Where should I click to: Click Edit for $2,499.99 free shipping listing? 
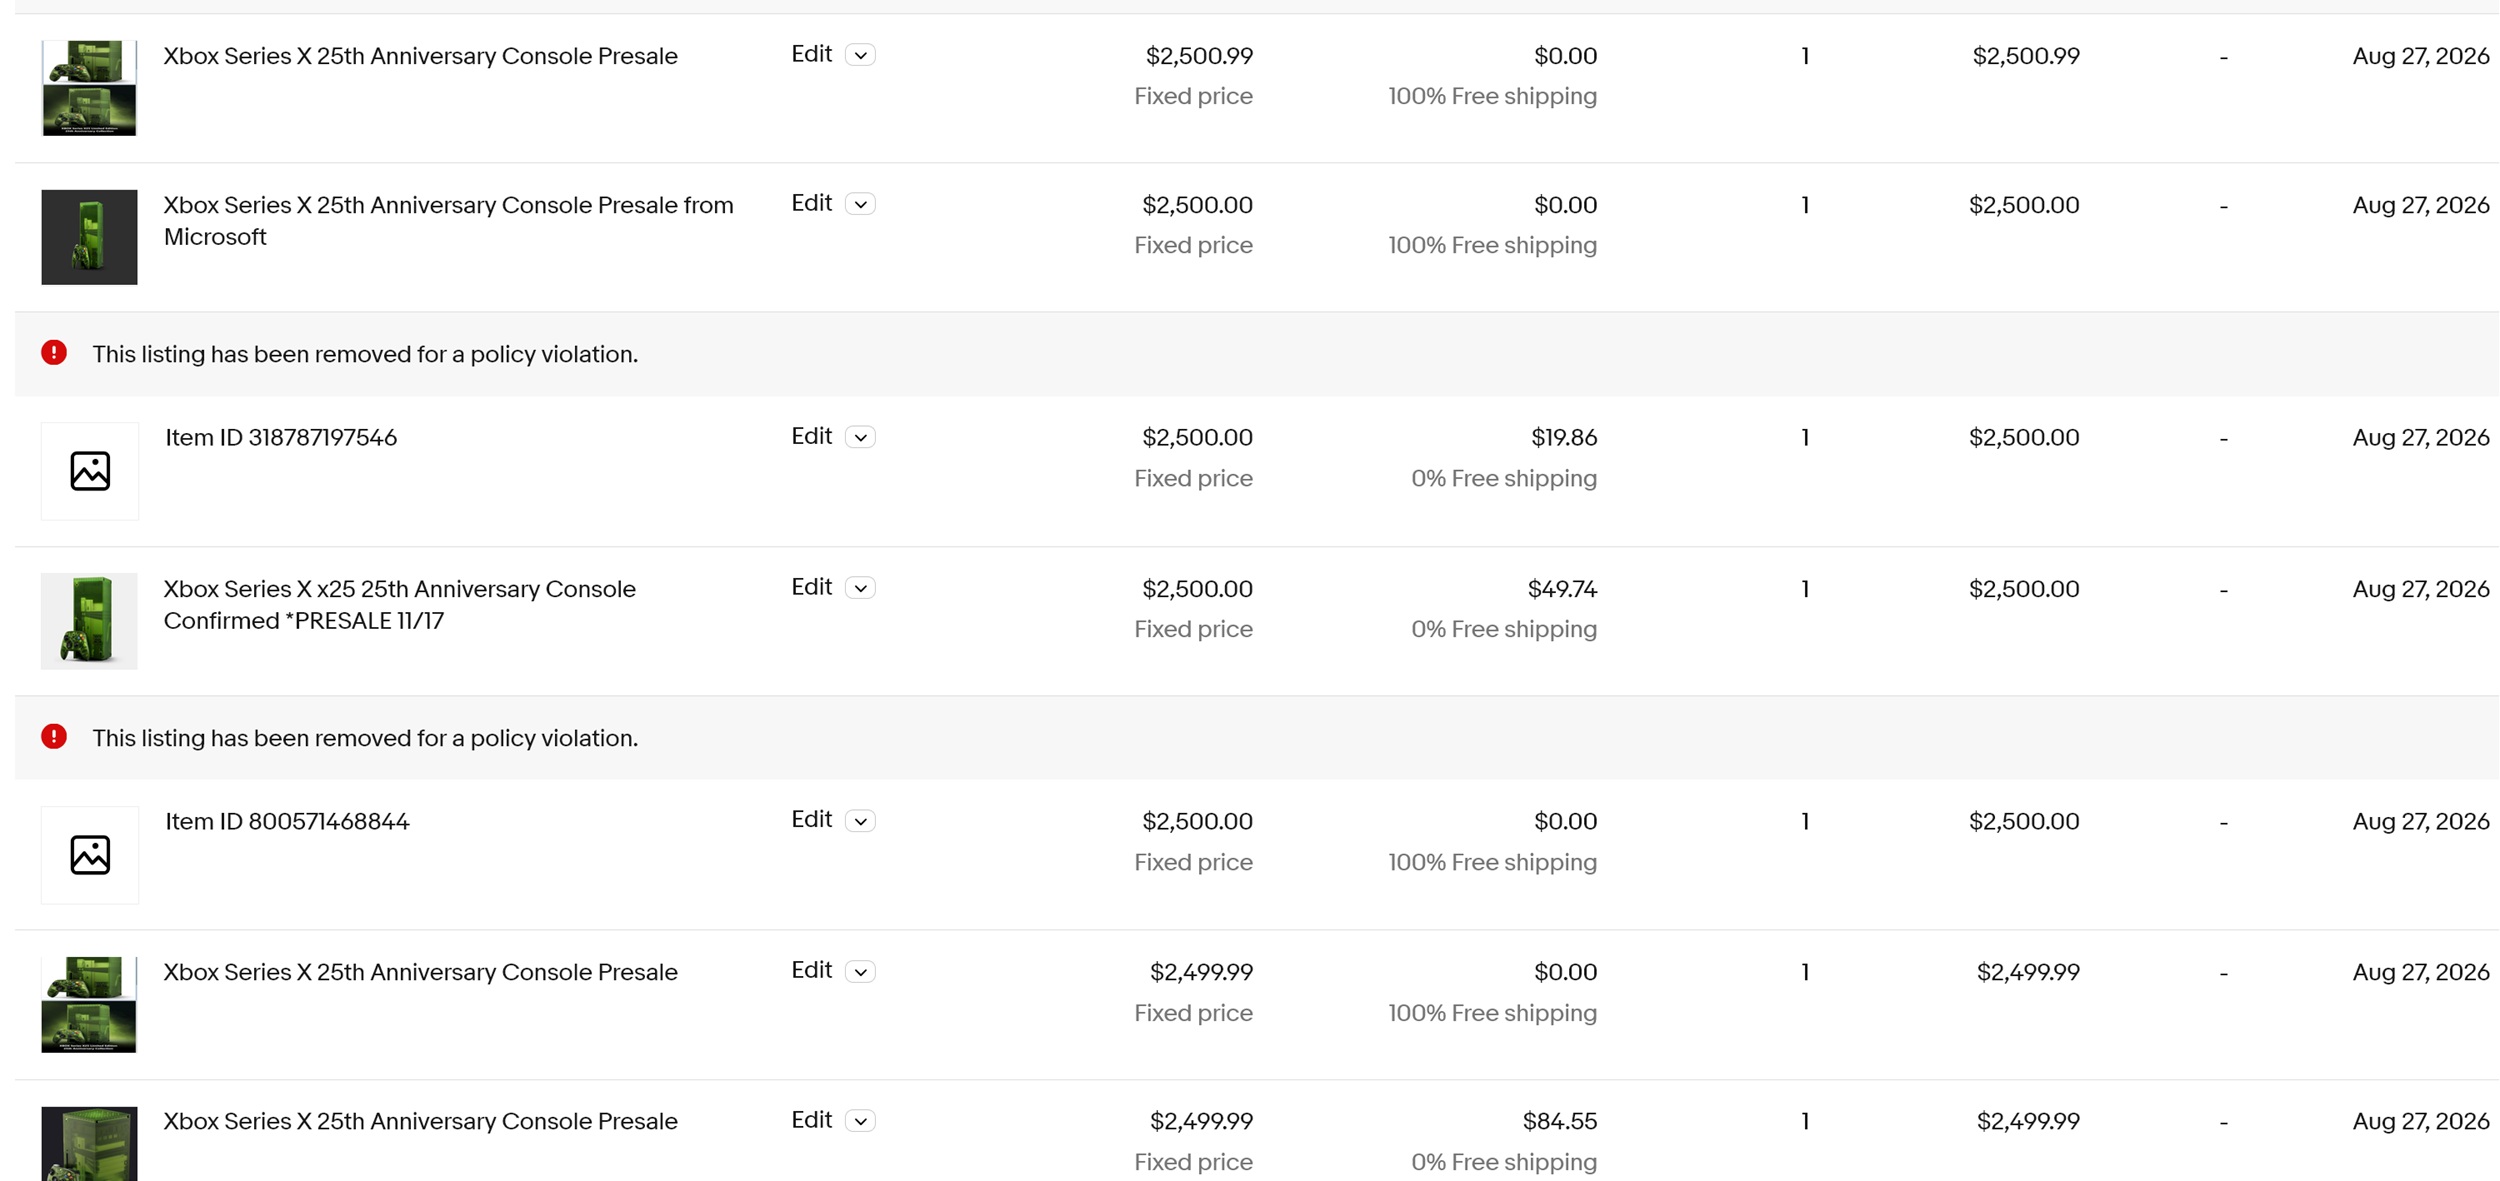(x=811, y=970)
